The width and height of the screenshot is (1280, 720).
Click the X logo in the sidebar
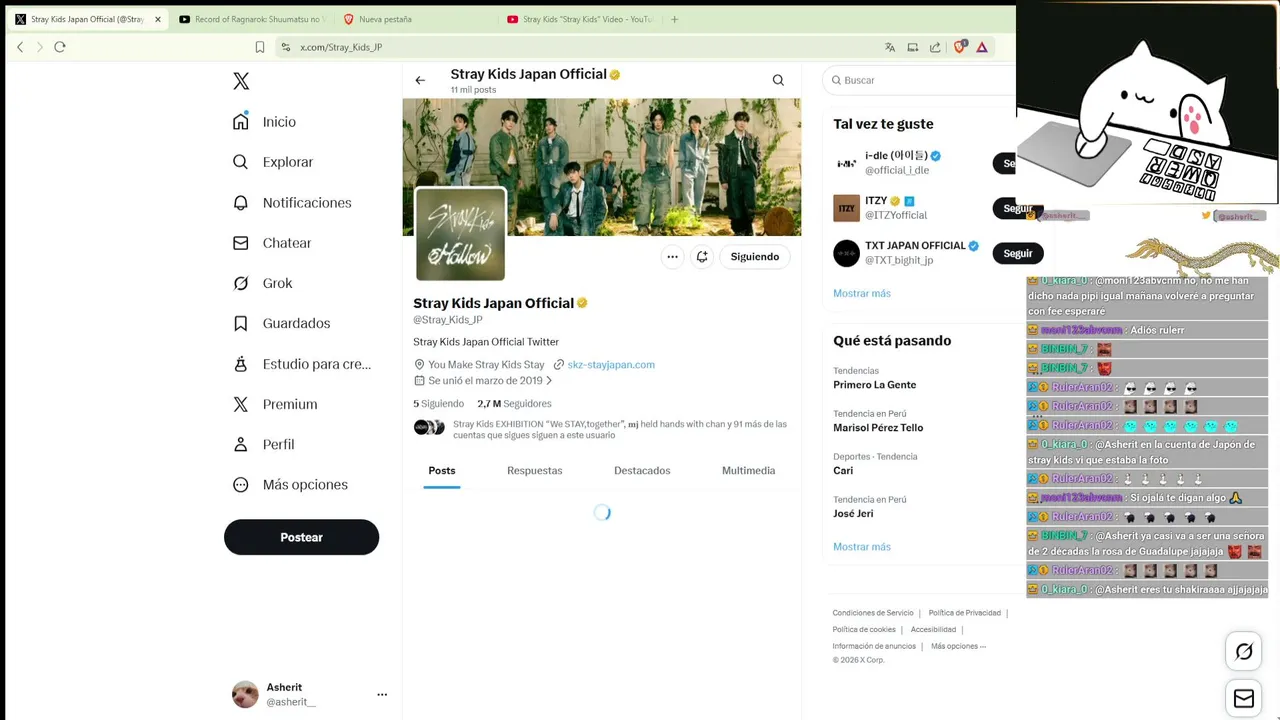(241, 81)
